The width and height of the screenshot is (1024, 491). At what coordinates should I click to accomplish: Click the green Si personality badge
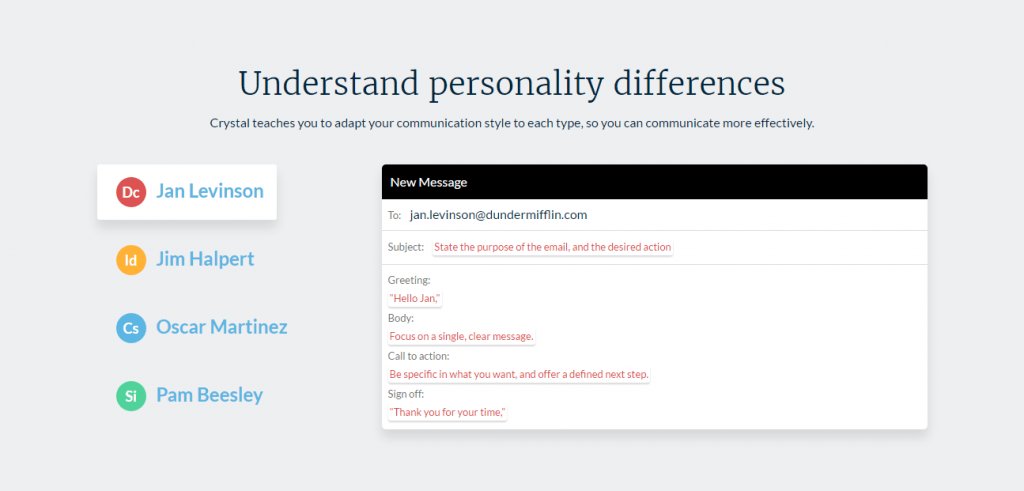(x=132, y=396)
